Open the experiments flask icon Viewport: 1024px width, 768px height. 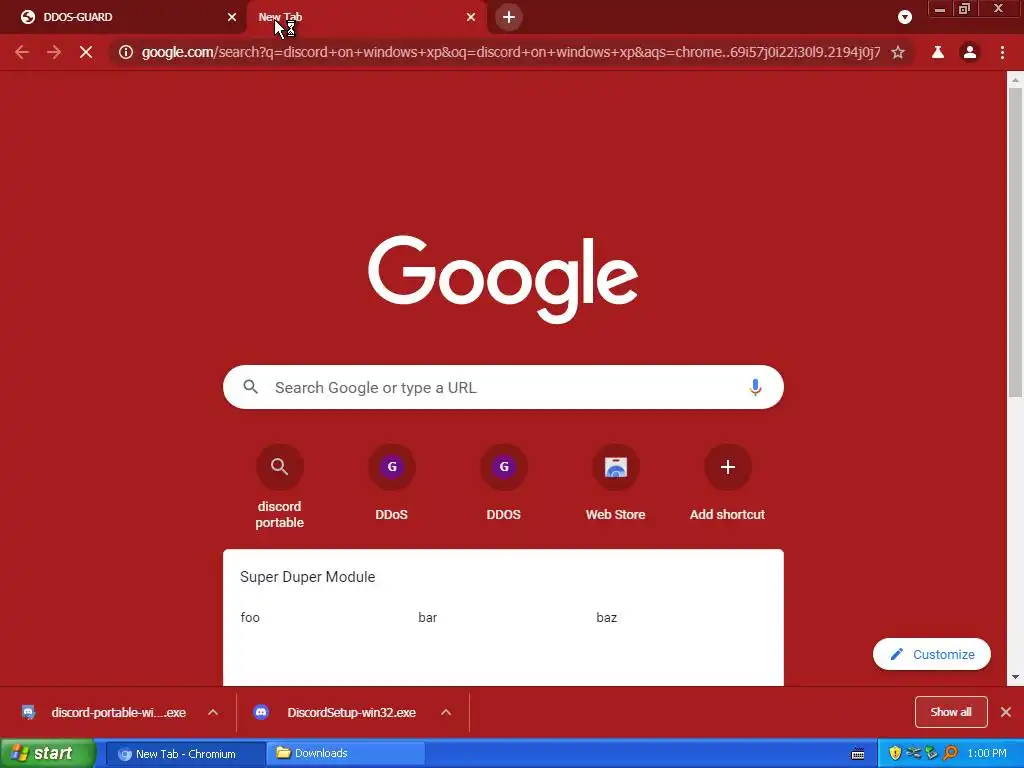click(x=938, y=52)
